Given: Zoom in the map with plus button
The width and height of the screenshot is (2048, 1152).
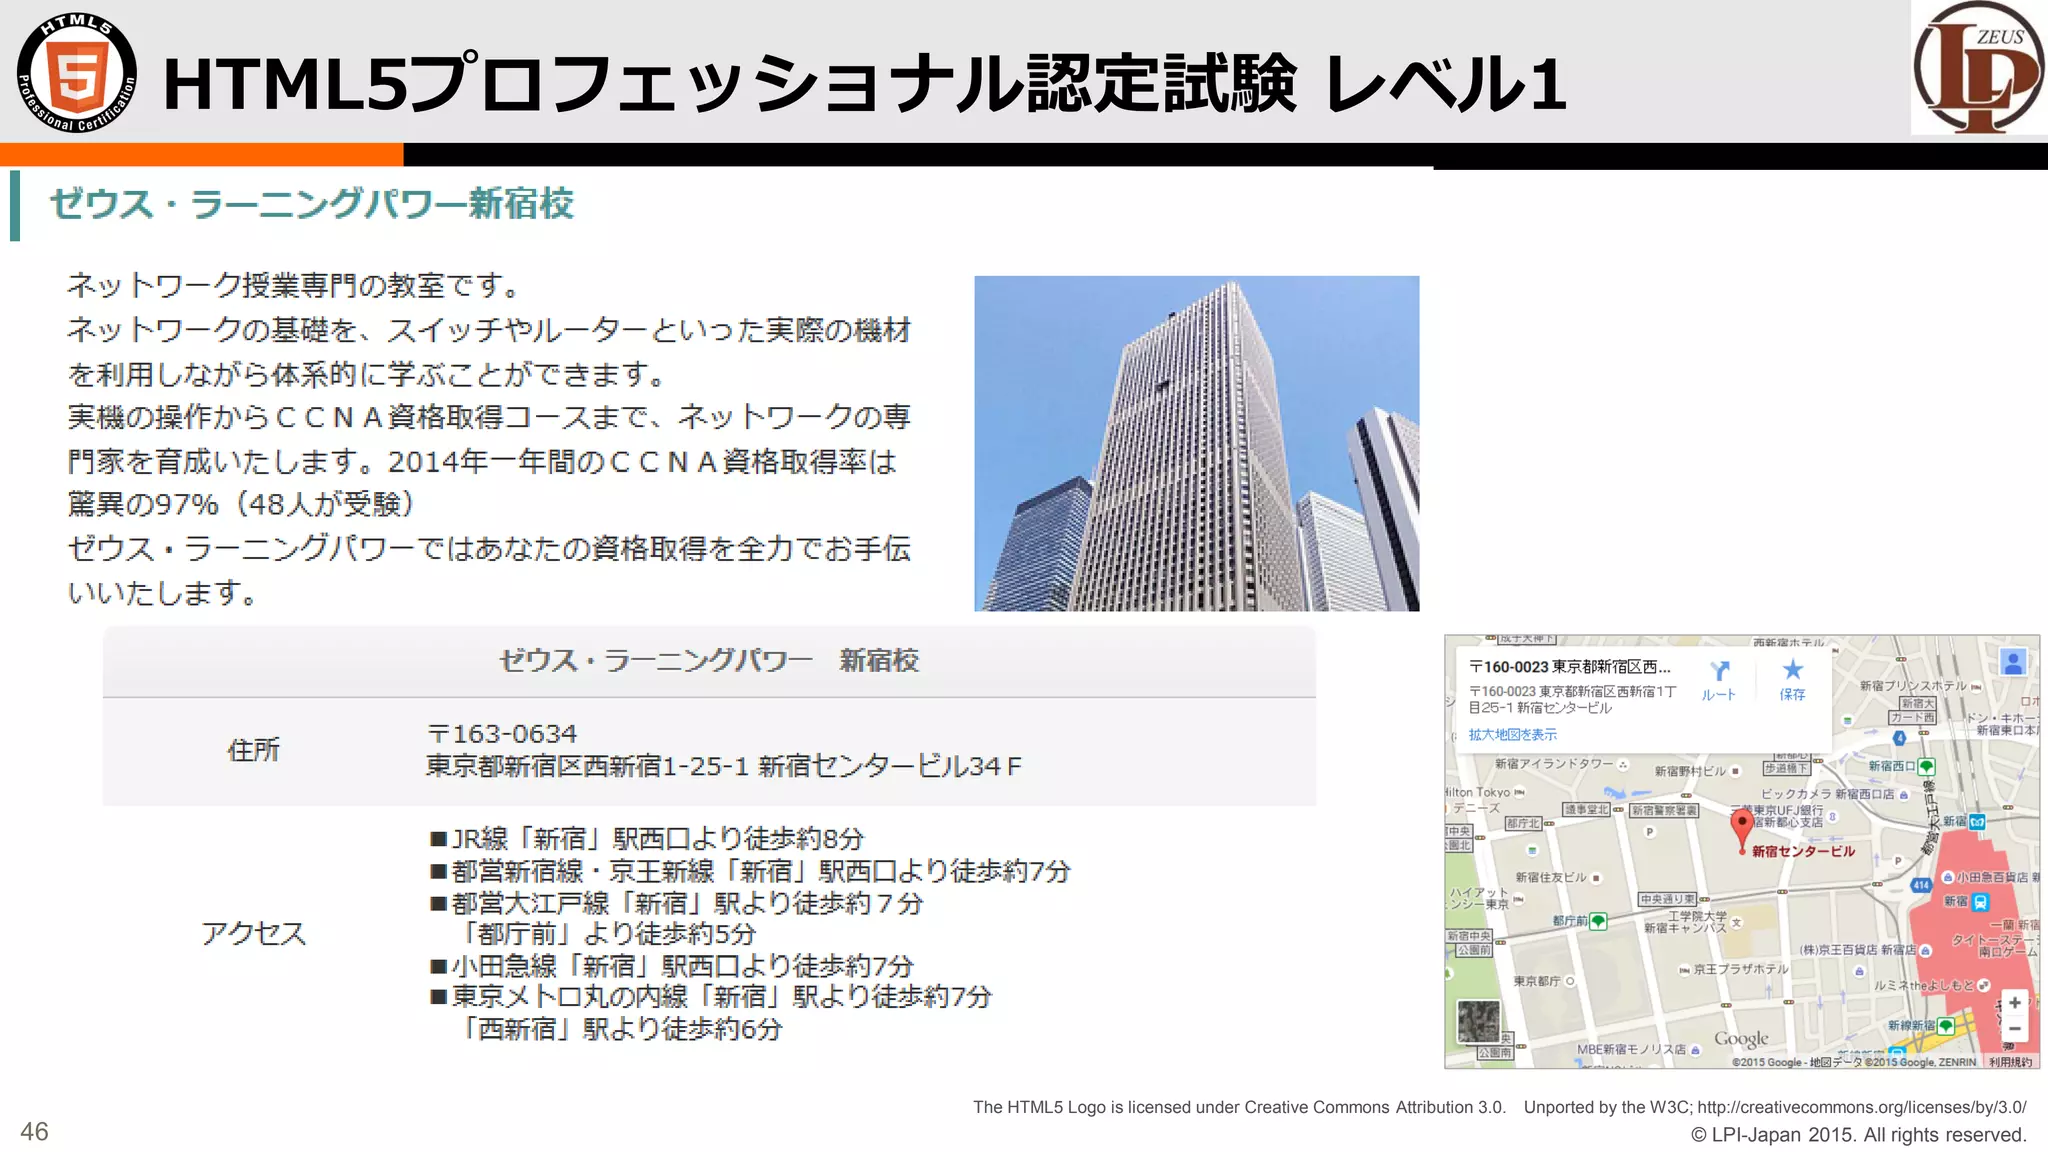Looking at the screenshot, I should pos(2014,1003).
